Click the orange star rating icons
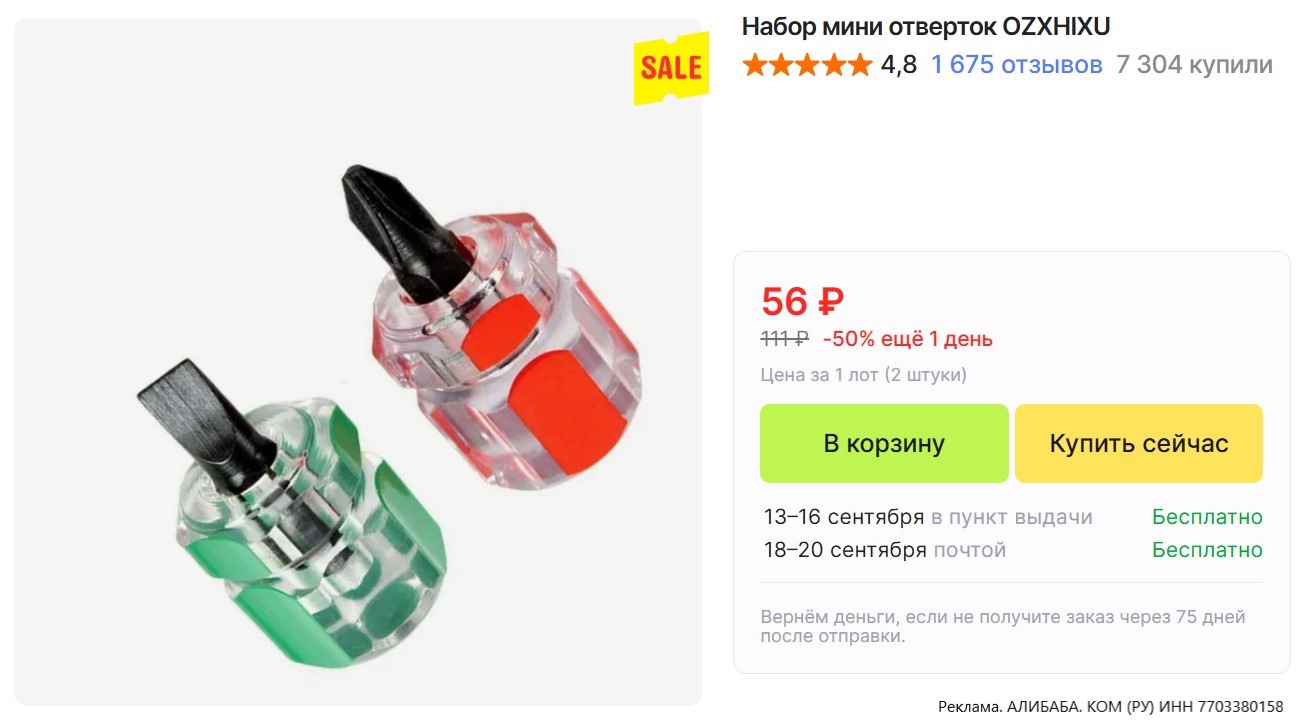The width and height of the screenshot is (1310, 723). (807, 65)
